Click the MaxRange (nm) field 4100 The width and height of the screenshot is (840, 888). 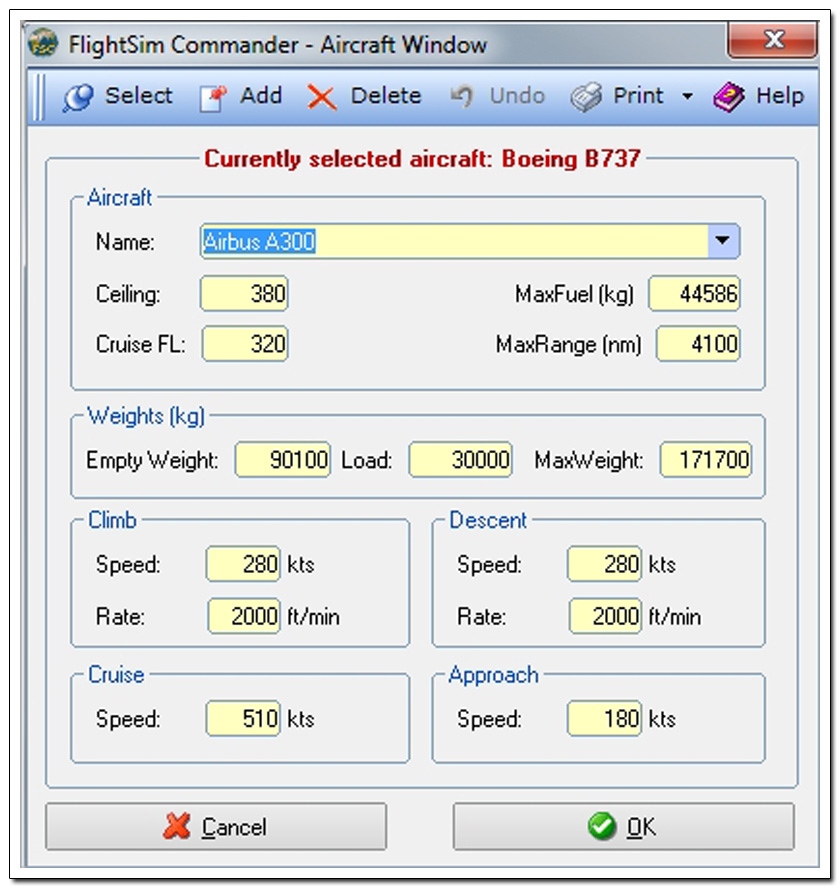[x=698, y=343]
